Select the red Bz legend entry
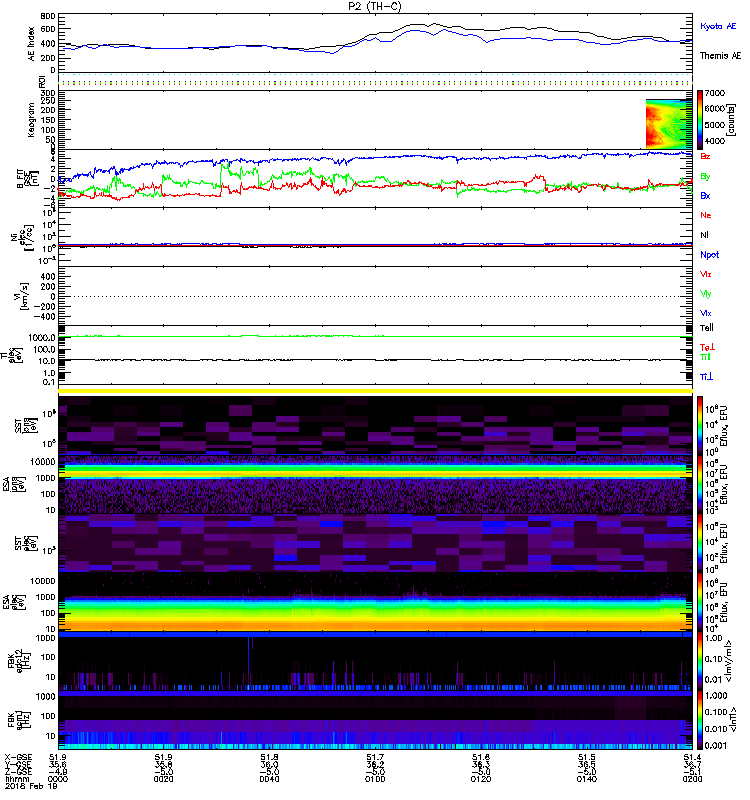Image resolution: width=750 pixels, height=800 pixels. click(x=706, y=157)
